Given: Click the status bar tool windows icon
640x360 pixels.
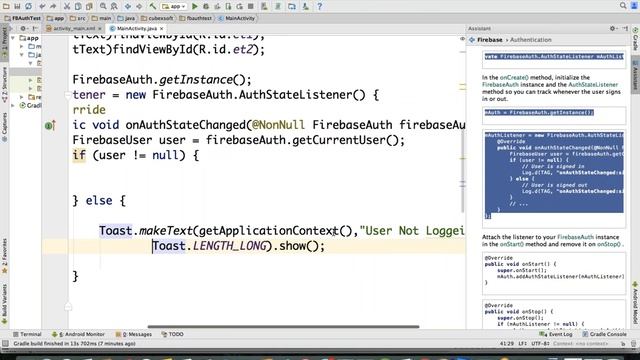Looking at the screenshot, I should pos(5,344).
